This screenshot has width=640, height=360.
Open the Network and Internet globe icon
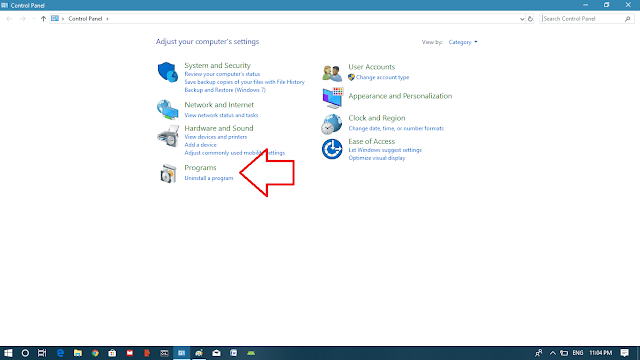167,109
